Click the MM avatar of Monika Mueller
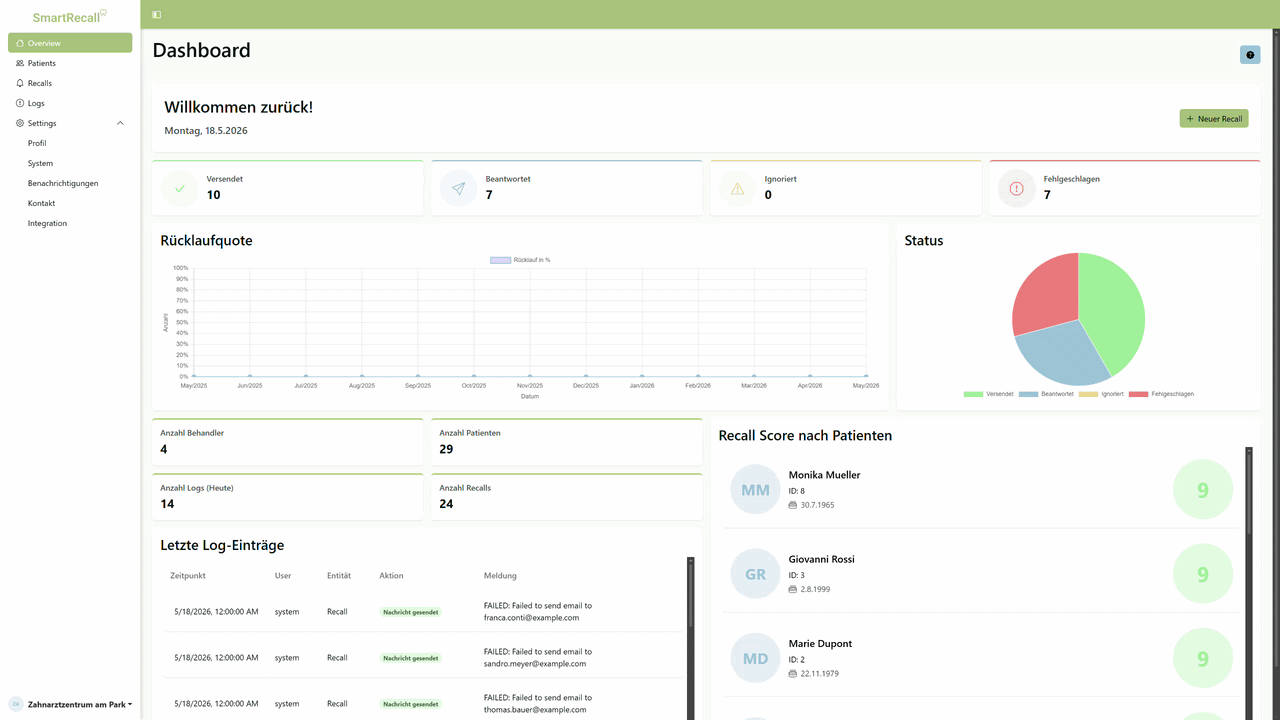Image resolution: width=1280 pixels, height=720 pixels. click(755, 490)
